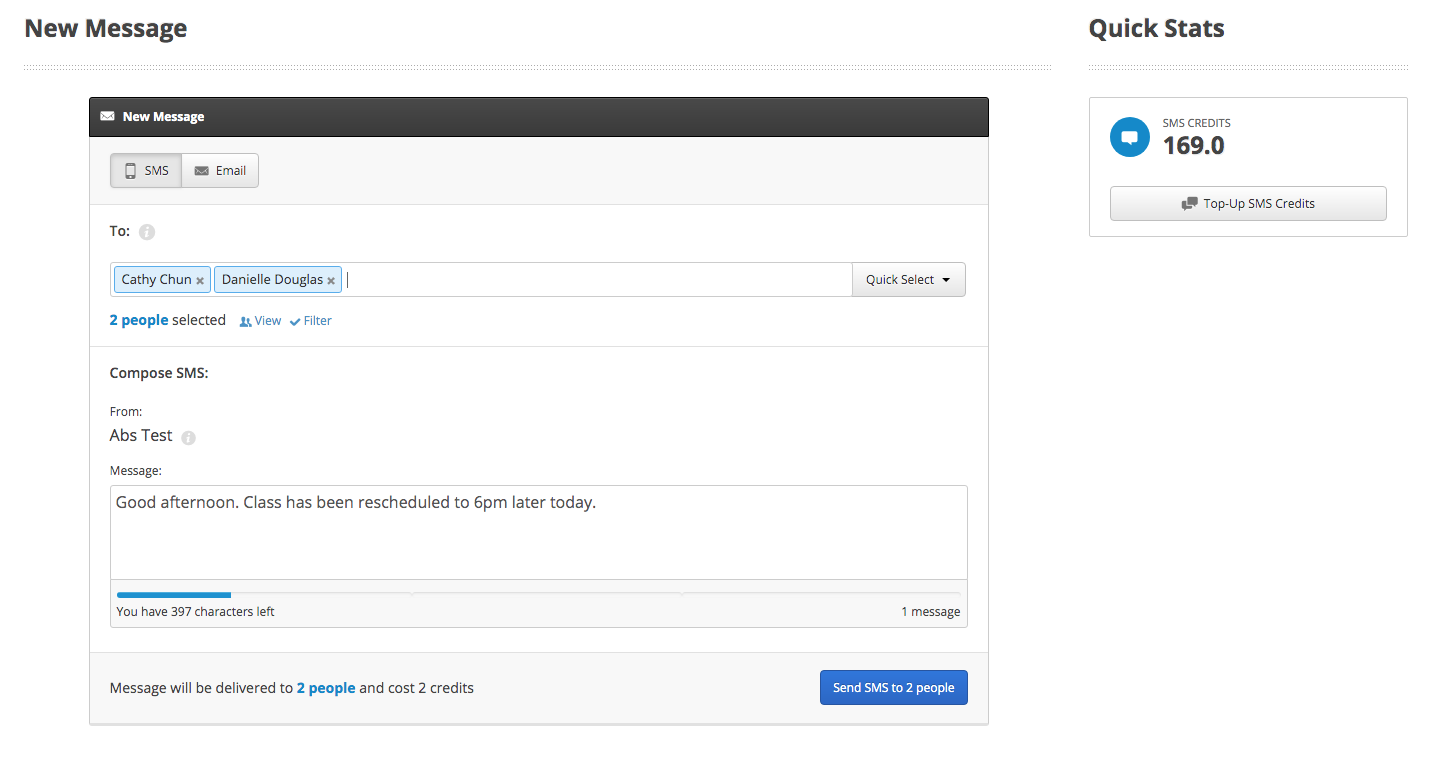
Task: Open the Quick Select dropdown
Action: click(x=908, y=280)
